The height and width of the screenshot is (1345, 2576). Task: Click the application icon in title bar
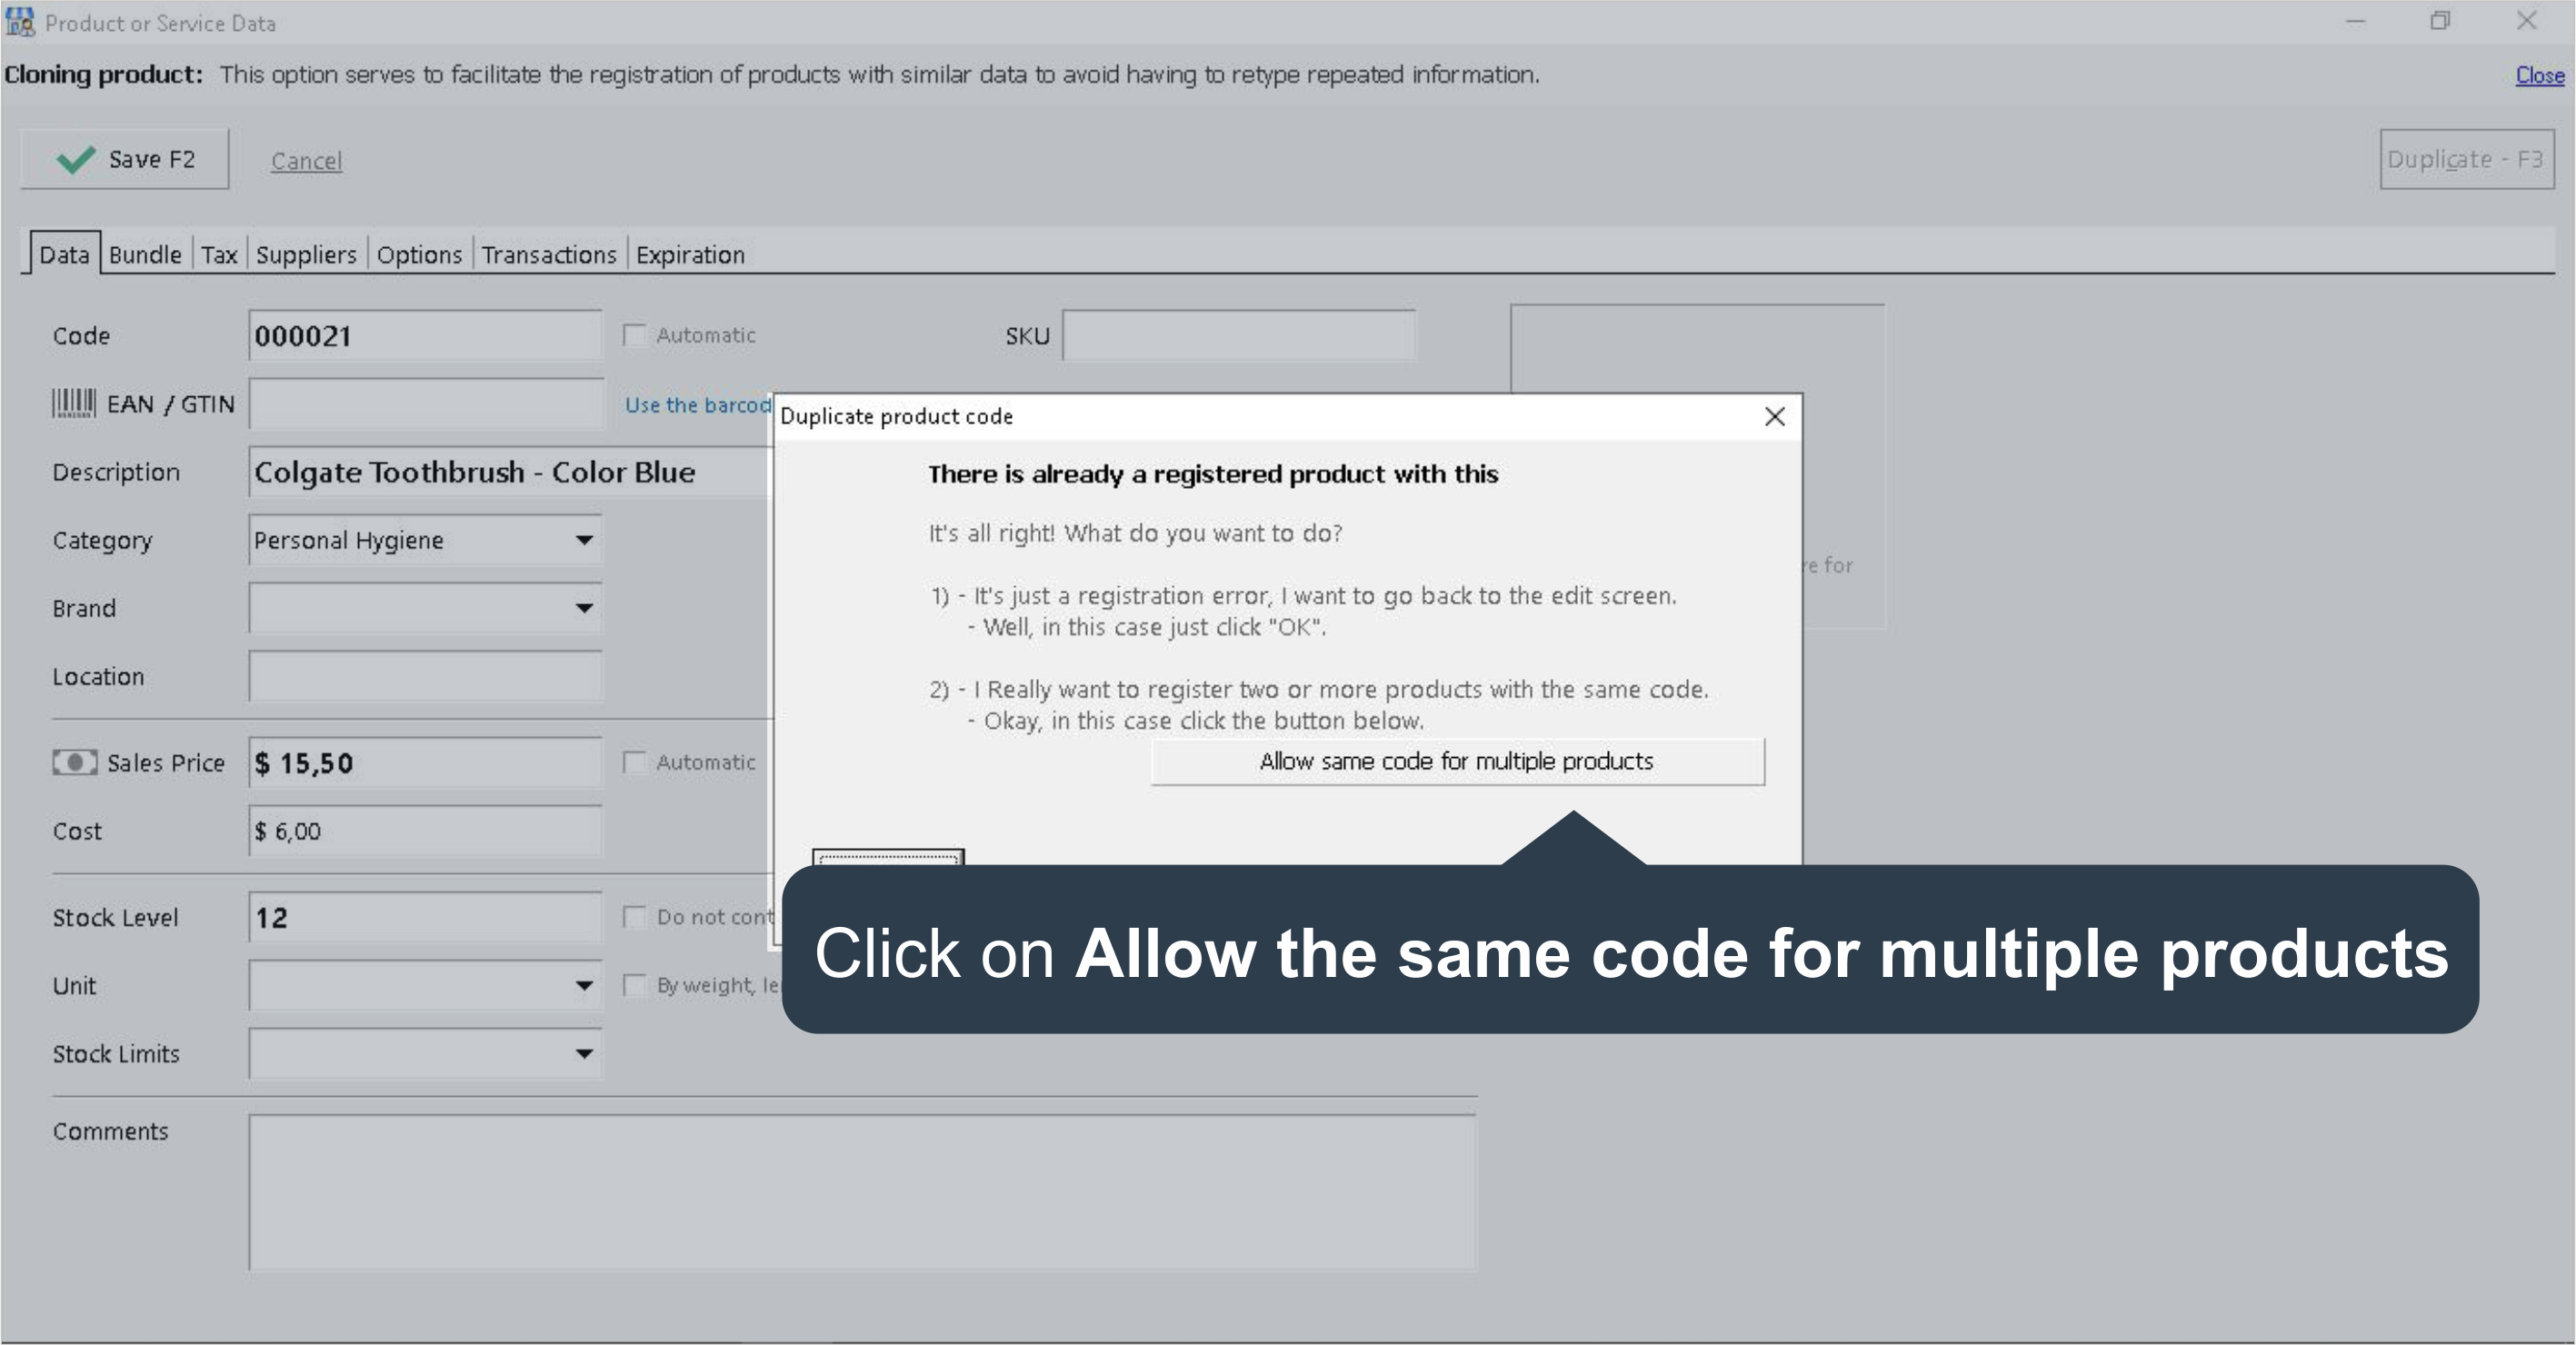coord(20,22)
